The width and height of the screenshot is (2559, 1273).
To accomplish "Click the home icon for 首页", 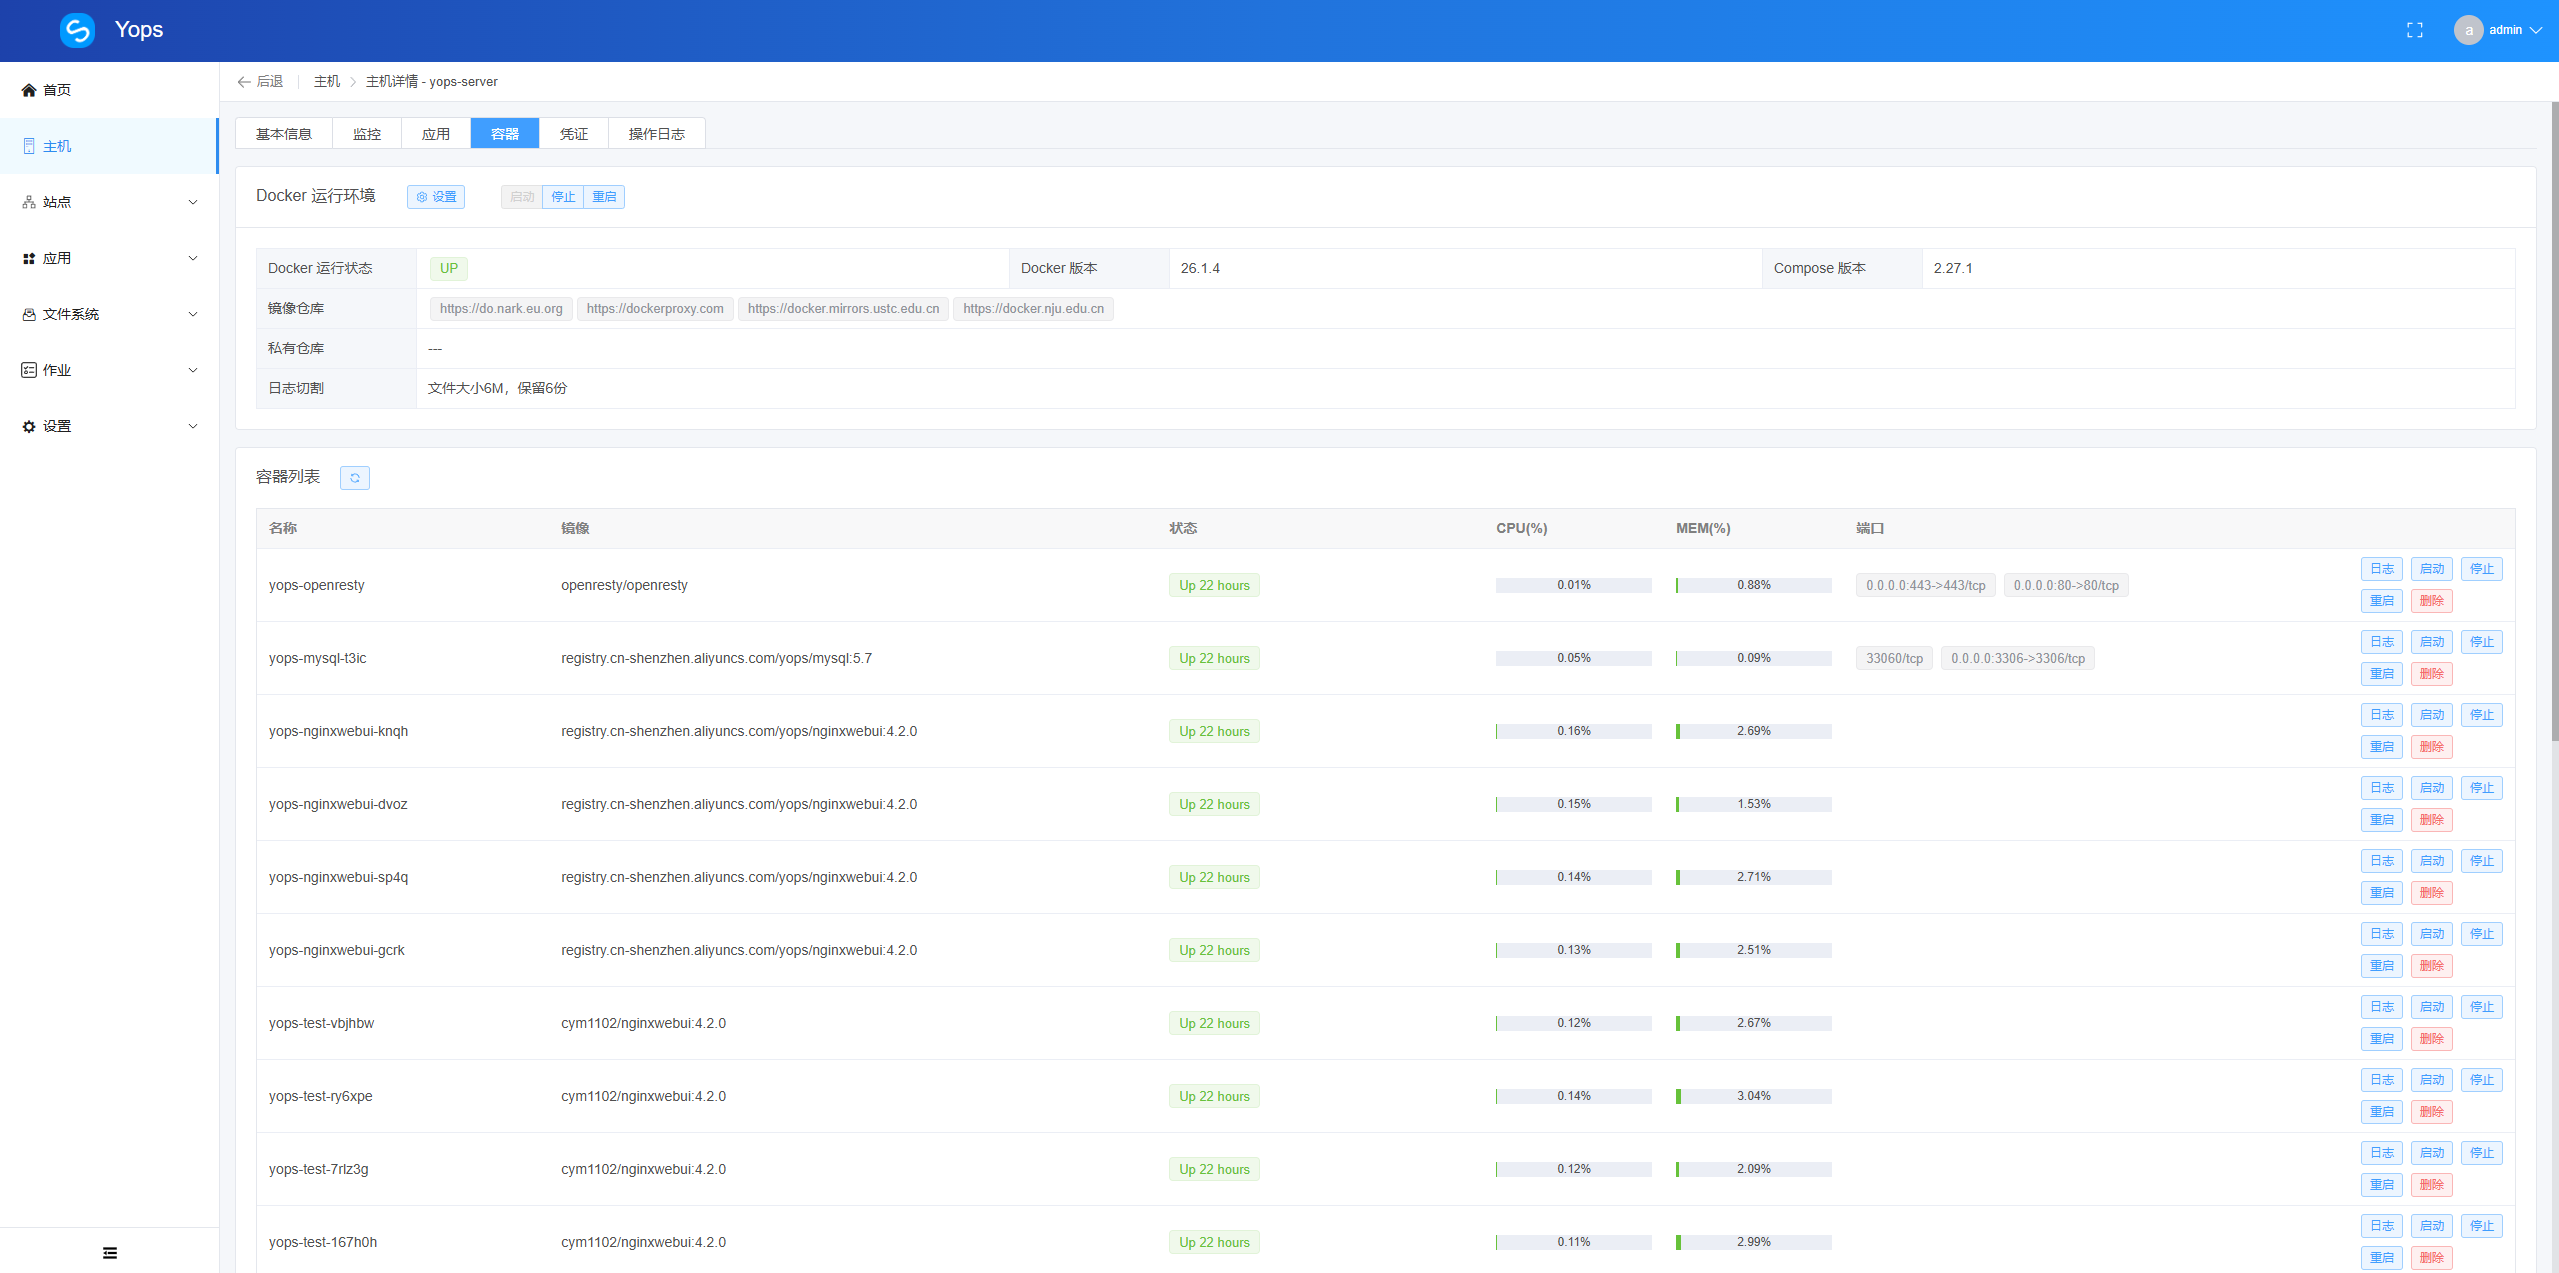I will 29,90.
